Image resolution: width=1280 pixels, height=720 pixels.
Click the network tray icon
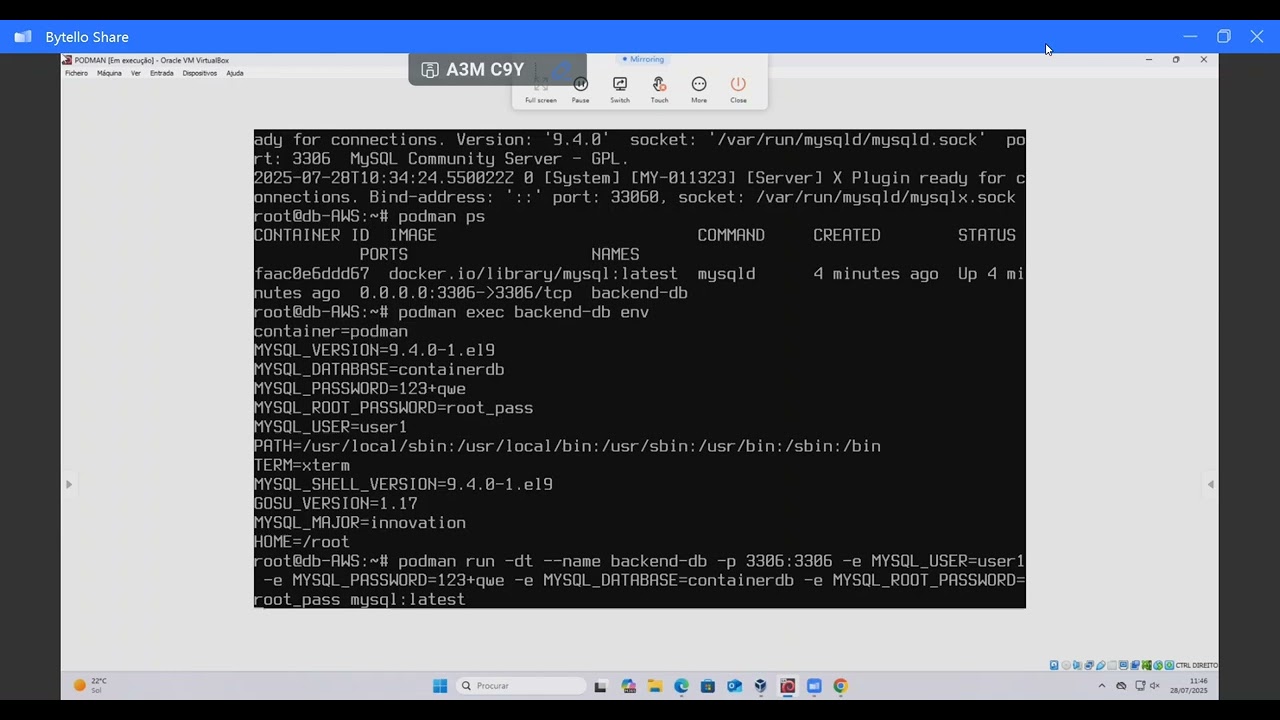(1139, 686)
